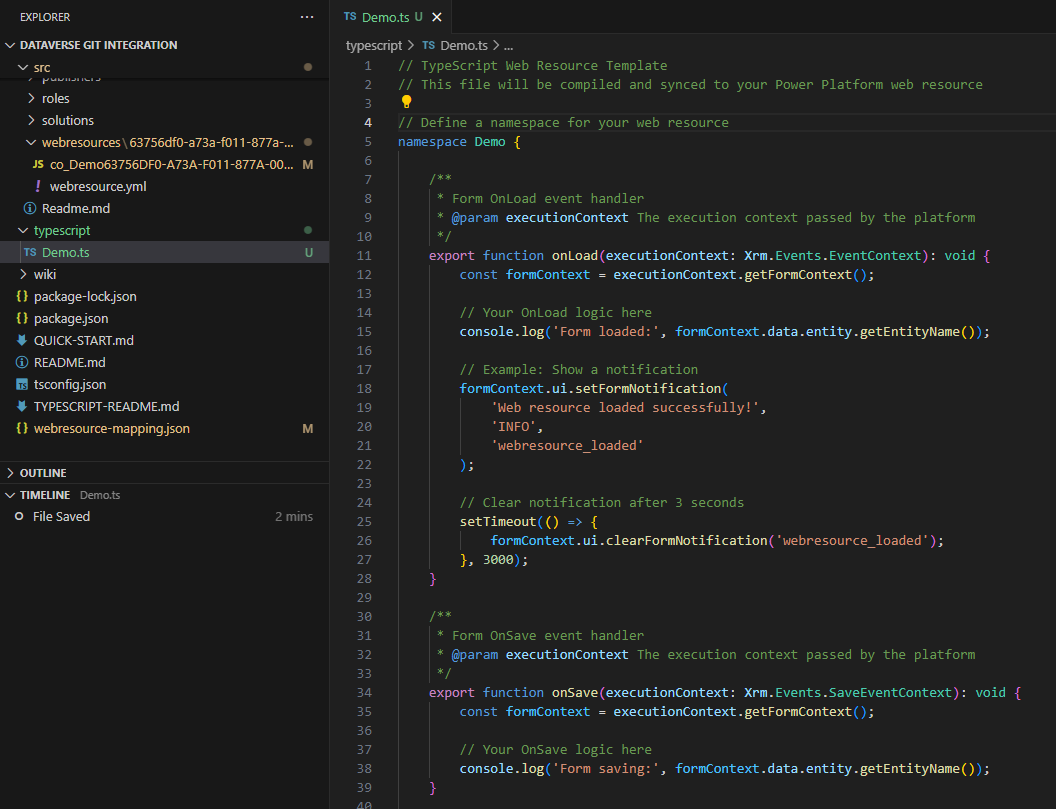The height and width of the screenshot is (809, 1056).
Task: Open QUICK-START.md file
Action: pos(164,341)
